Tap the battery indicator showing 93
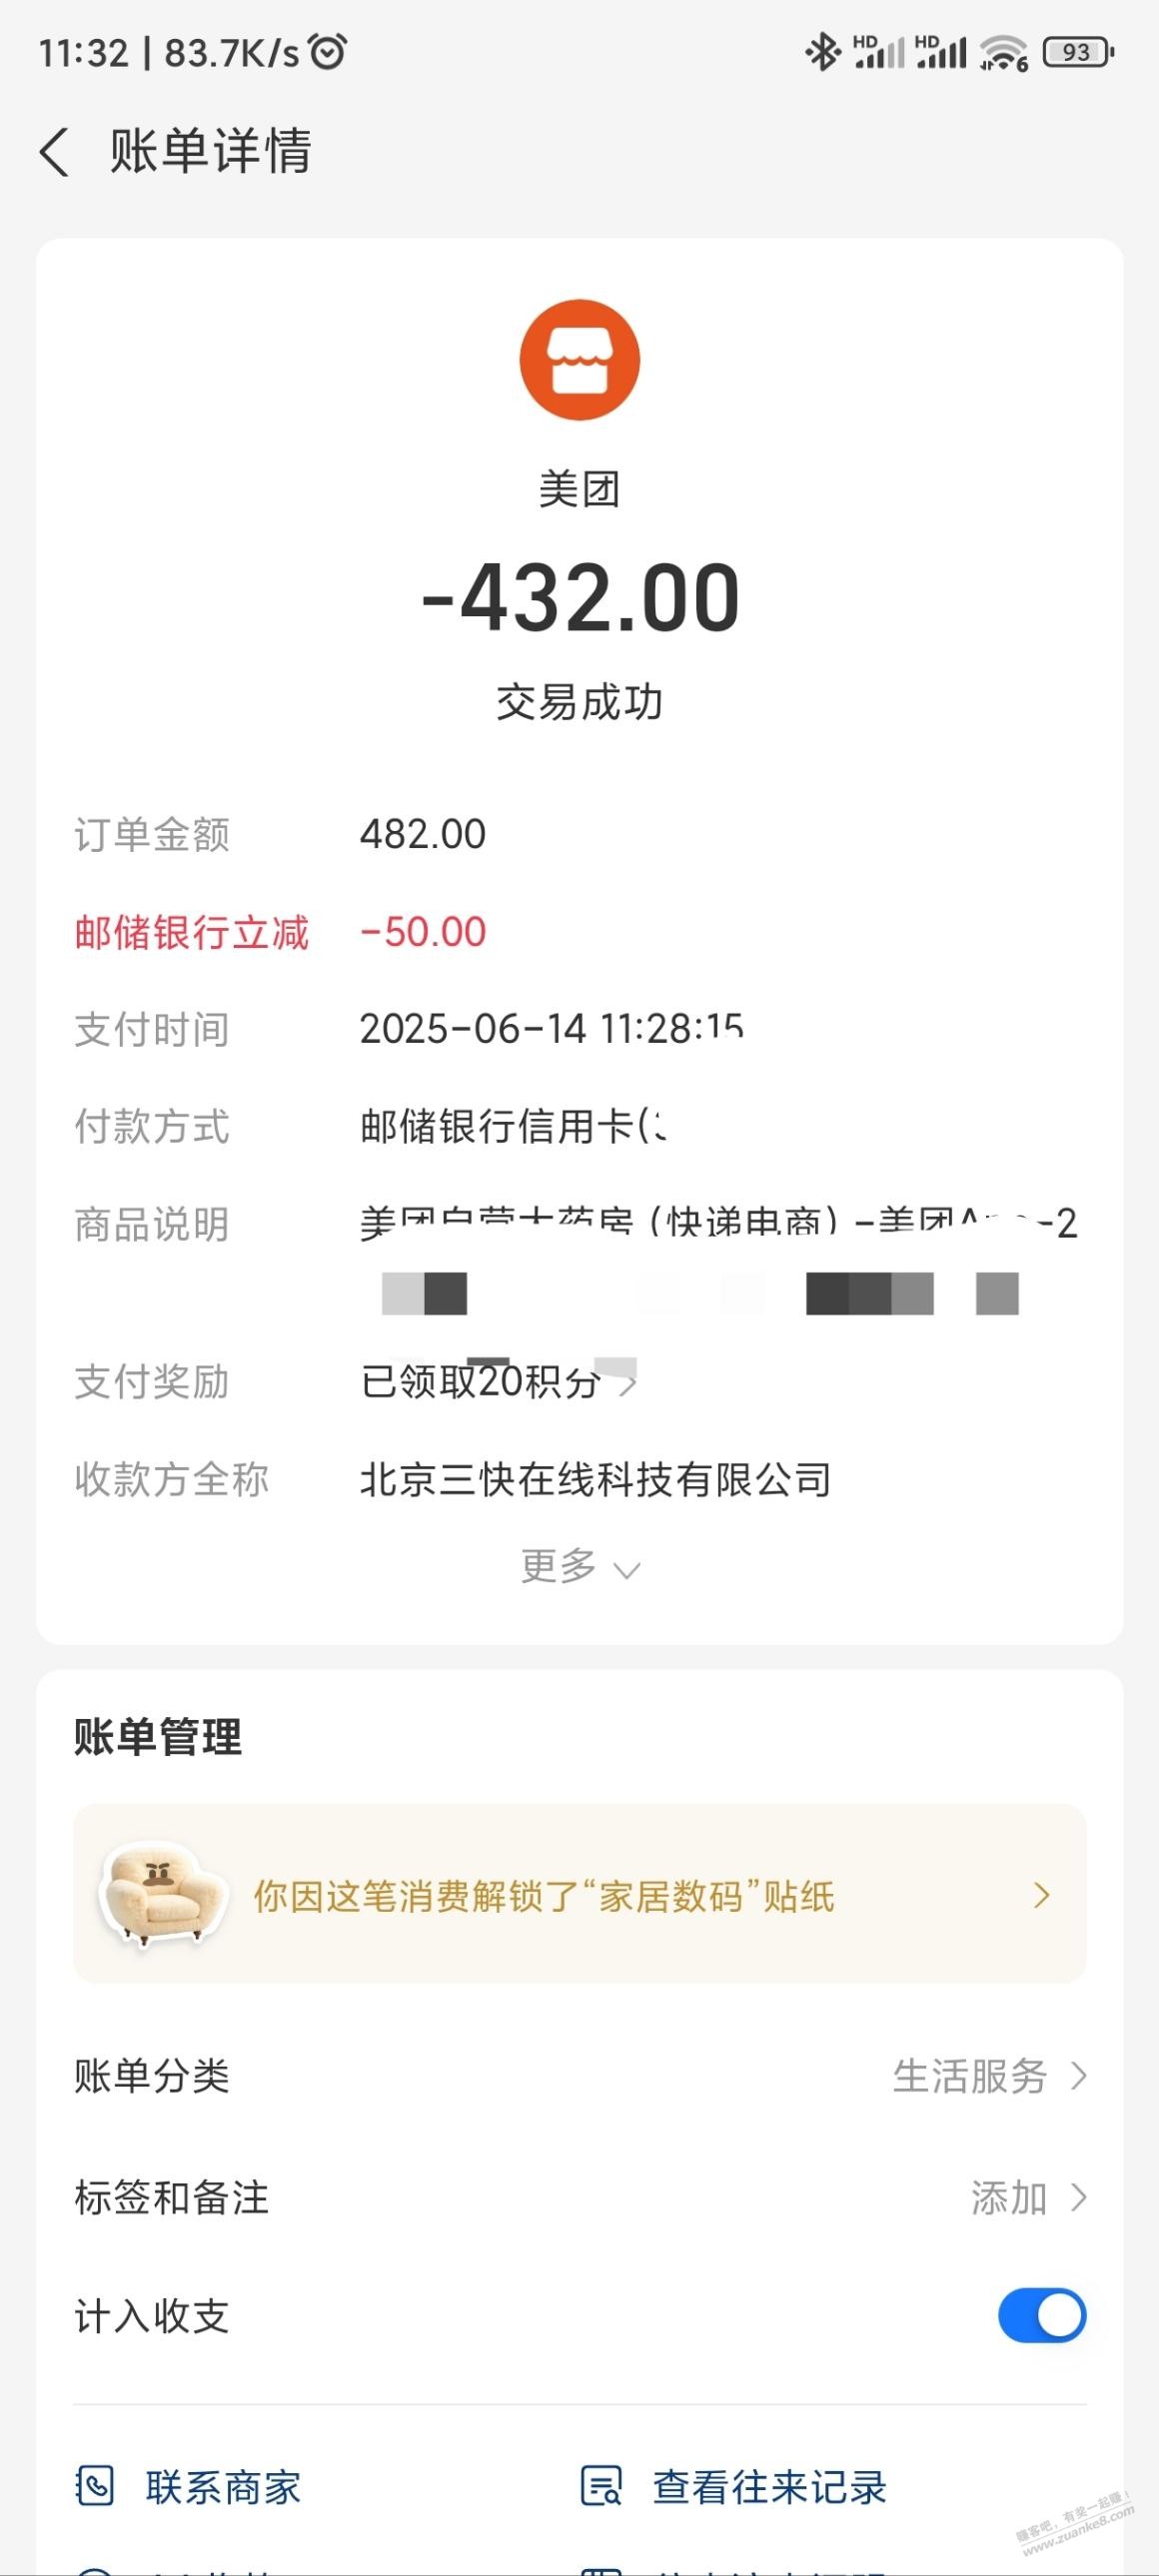Screen dimensions: 1159x2576 [1078, 52]
